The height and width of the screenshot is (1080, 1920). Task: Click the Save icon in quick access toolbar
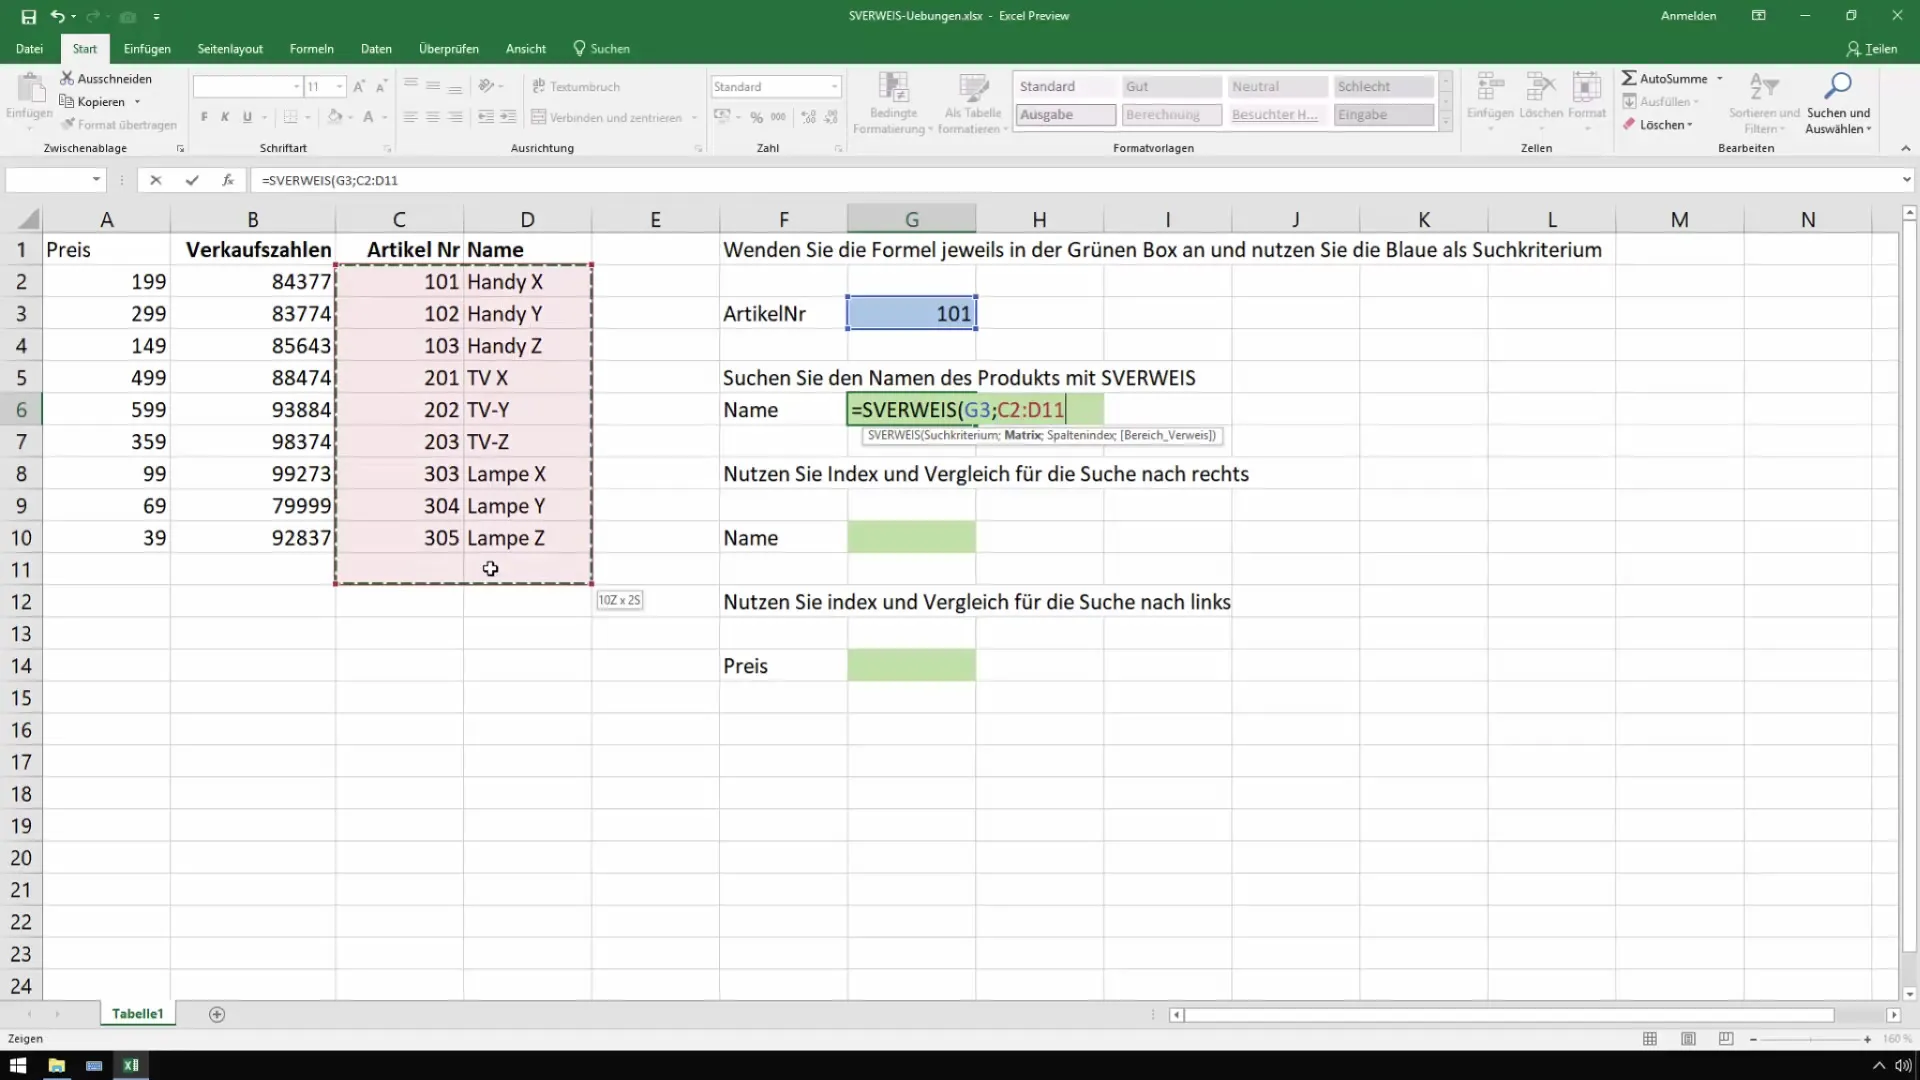(28, 16)
